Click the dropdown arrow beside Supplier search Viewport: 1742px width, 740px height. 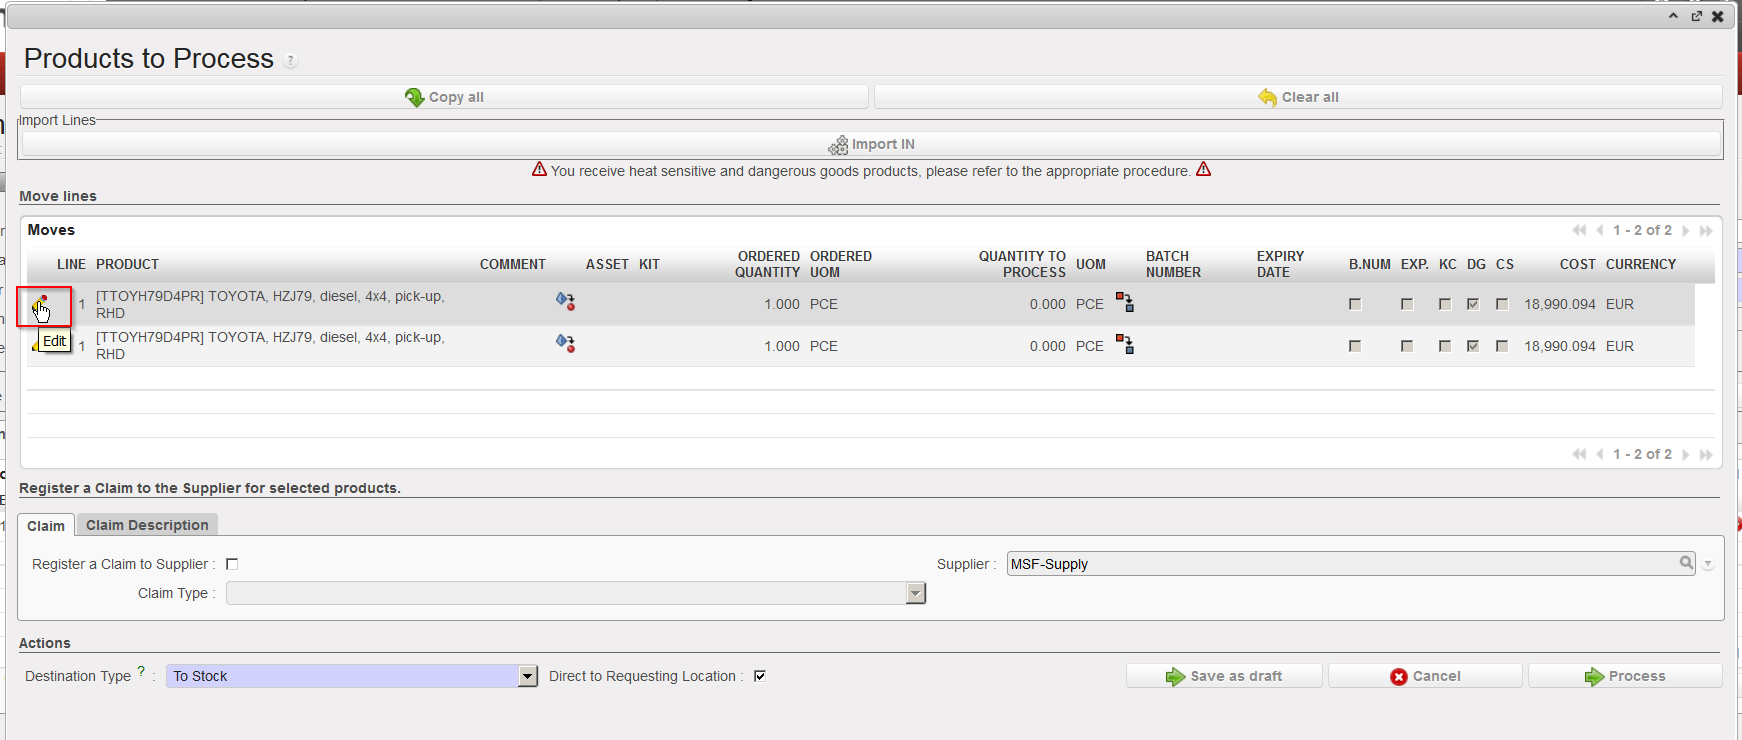point(1708,564)
